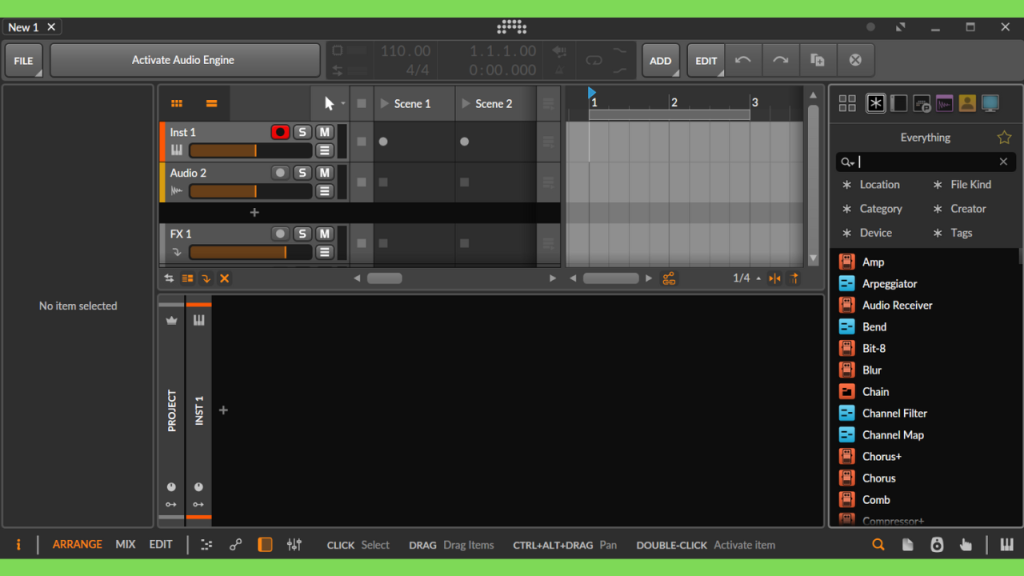Adjust FX 1 volume fader
This screenshot has height=576, width=1024.
click(250, 252)
